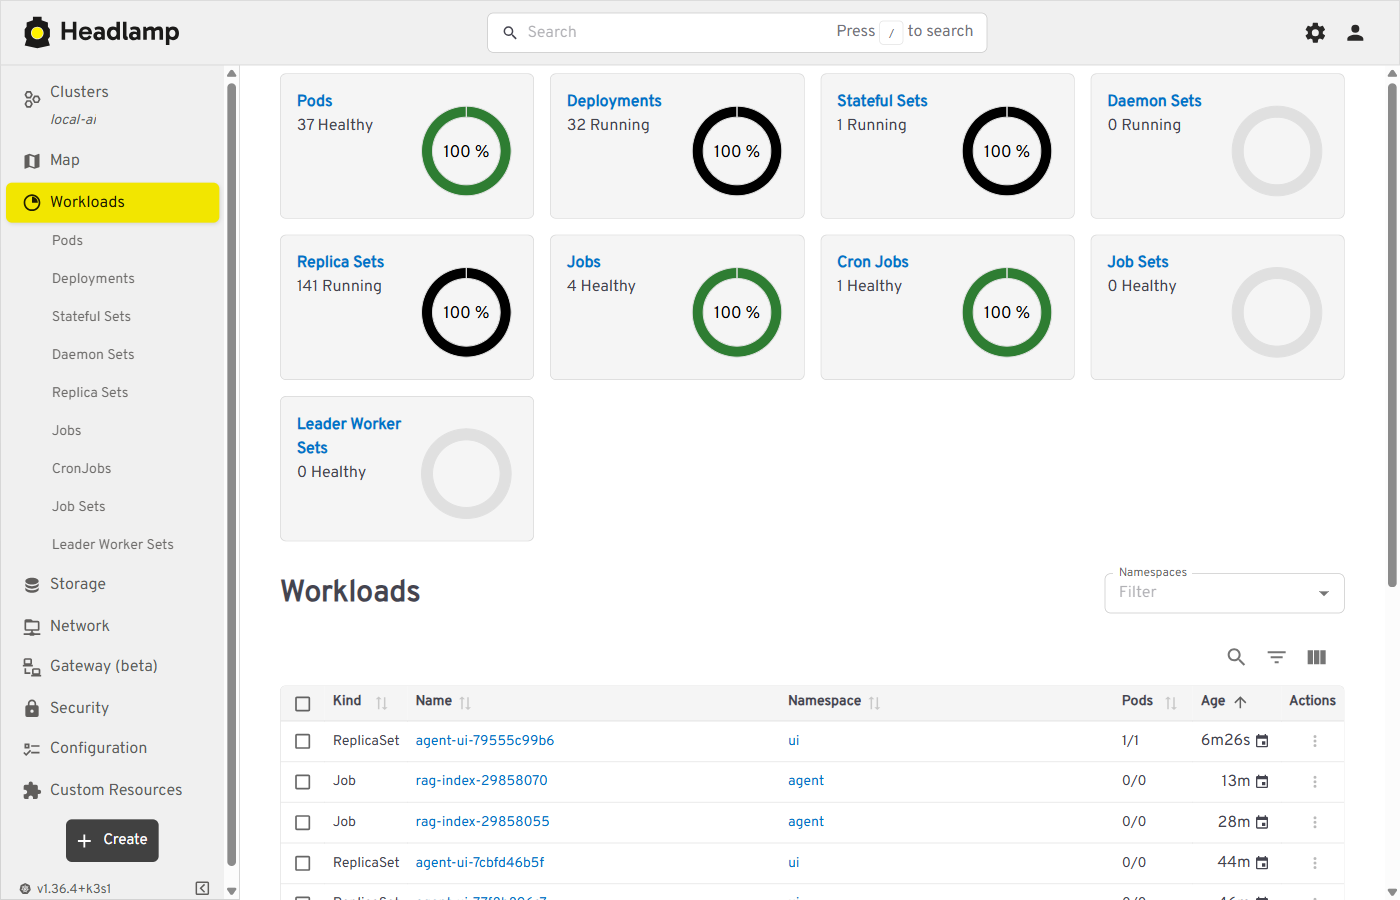Toggle the select-all header checkbox

[303, 703]
